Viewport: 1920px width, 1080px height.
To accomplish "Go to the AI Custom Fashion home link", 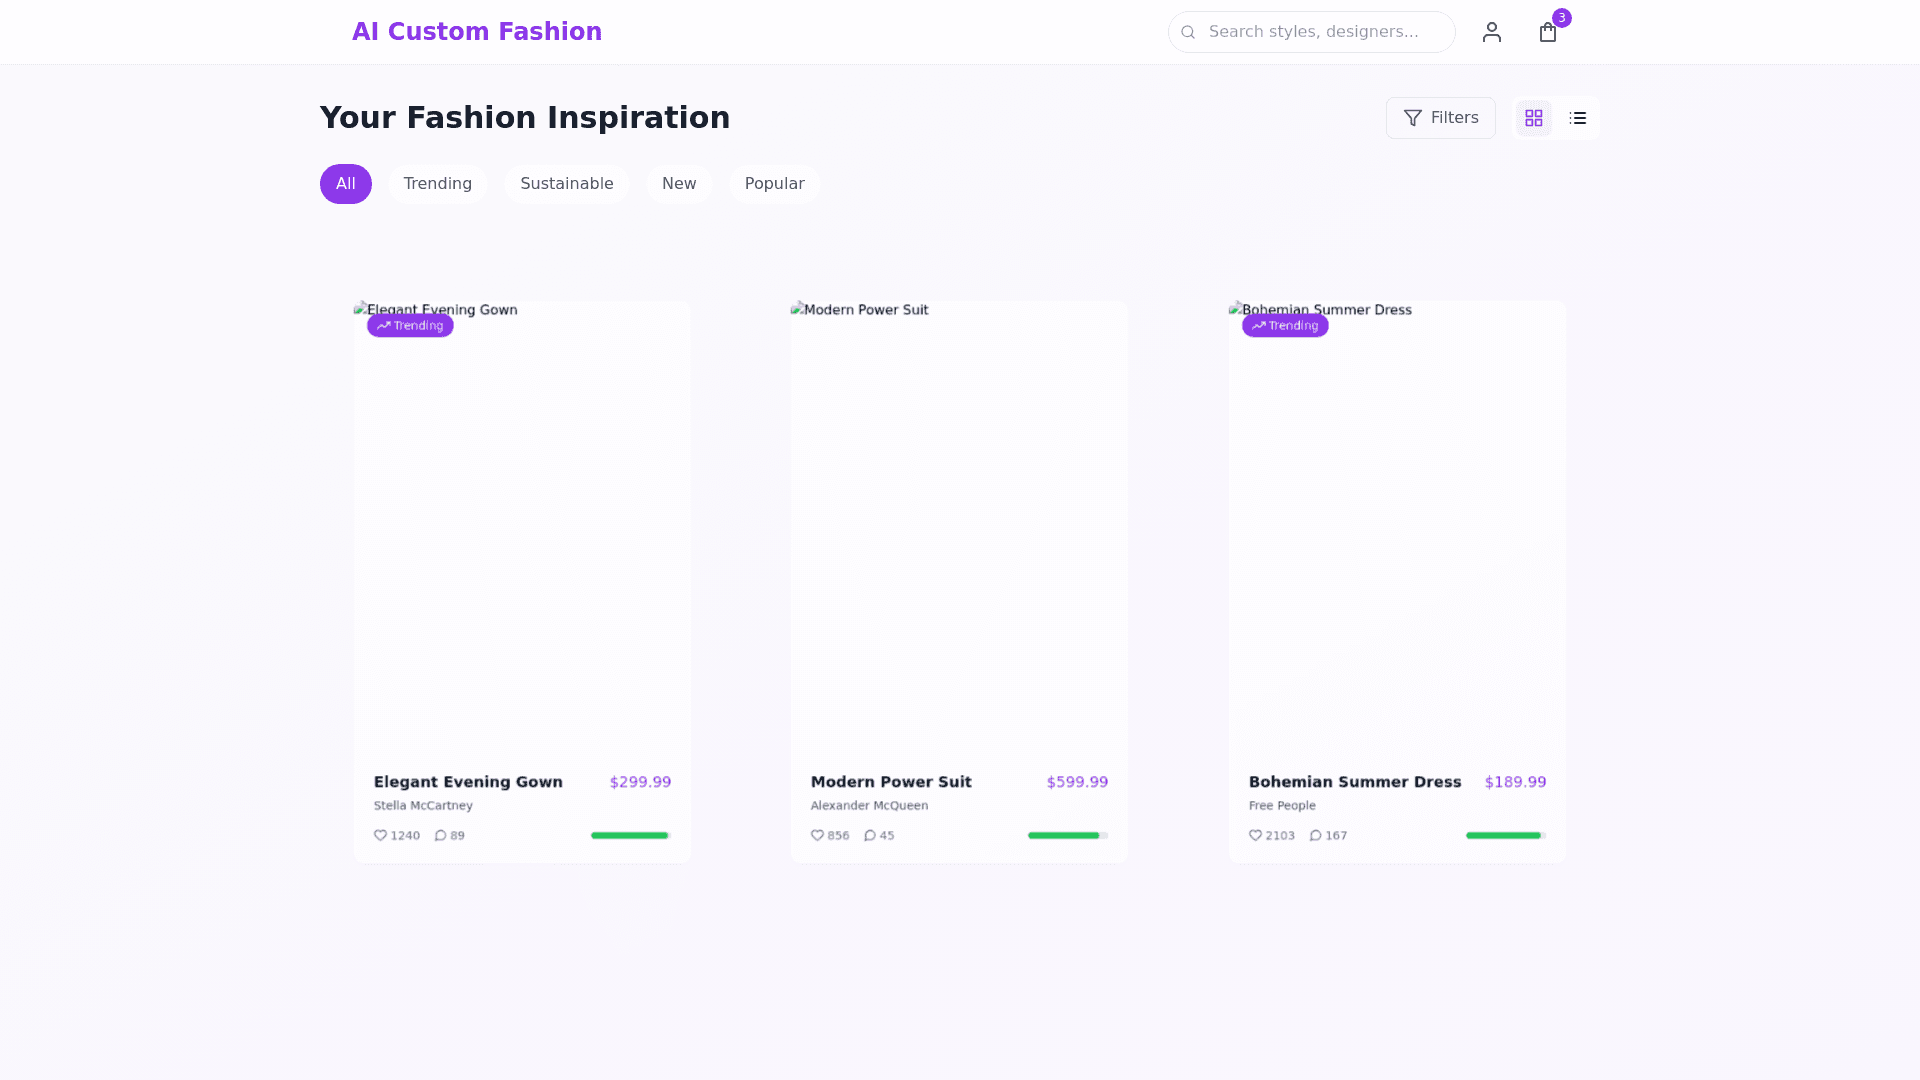I will pos(476,32).
